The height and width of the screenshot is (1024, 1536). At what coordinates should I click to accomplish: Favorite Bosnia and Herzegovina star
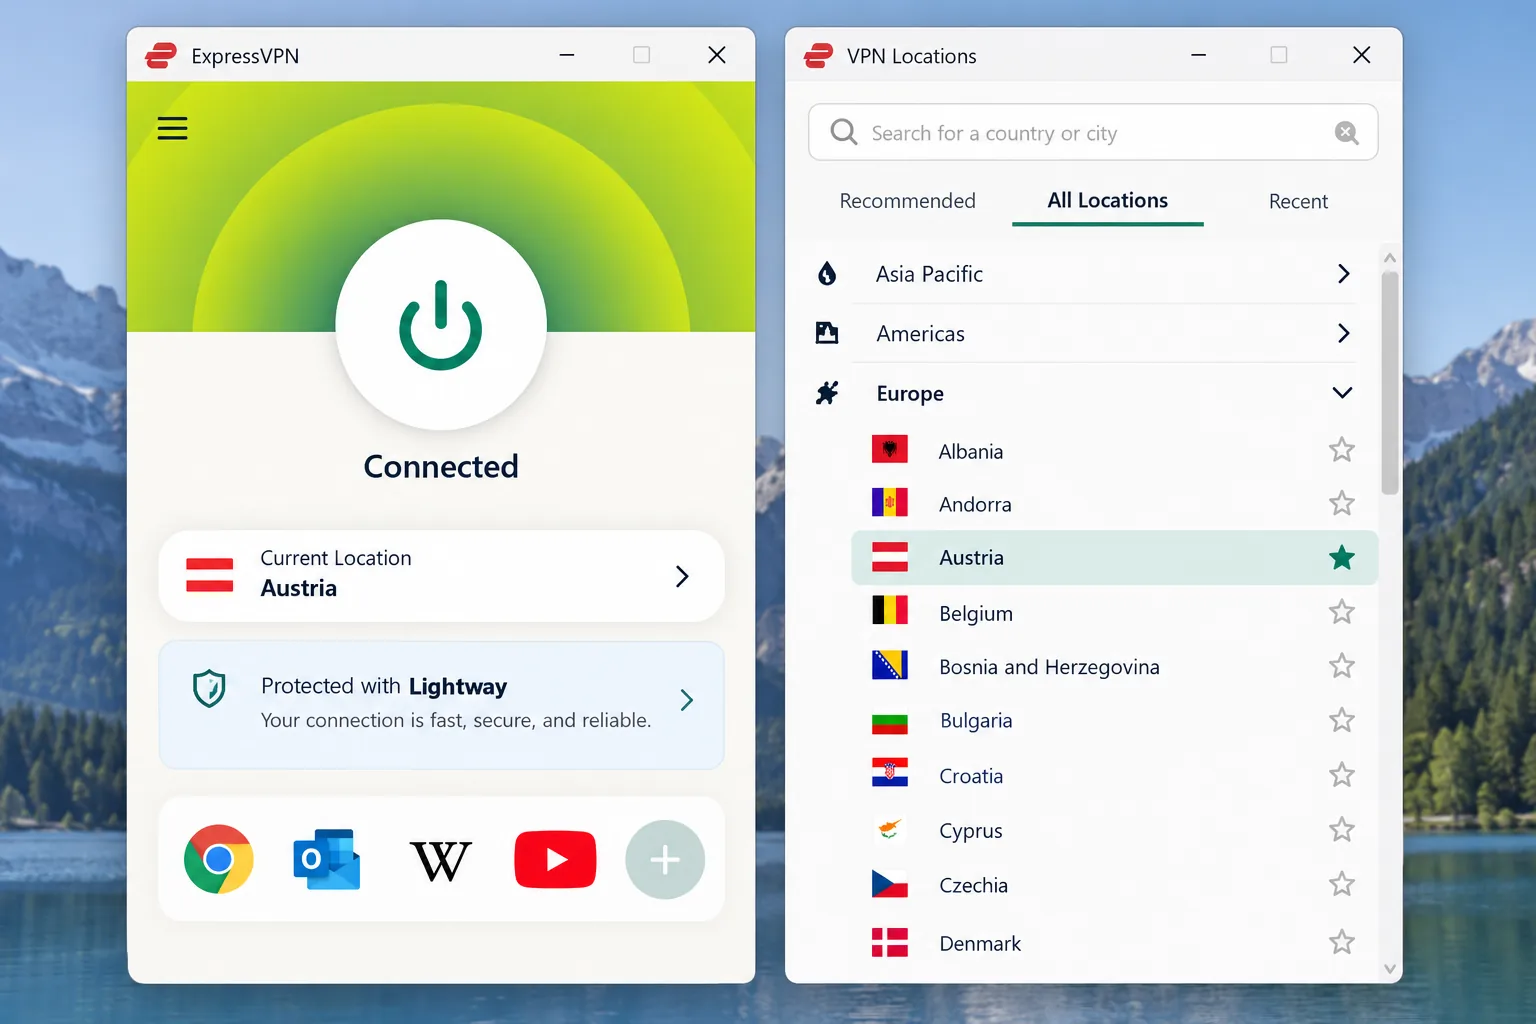point(1342,666)
